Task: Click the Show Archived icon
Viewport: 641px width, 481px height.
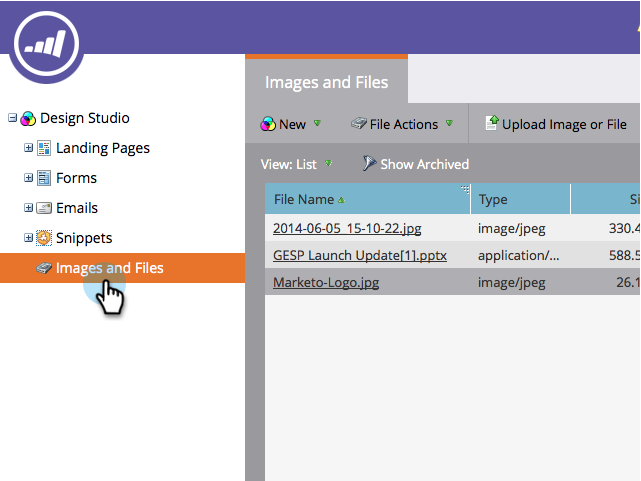Action: pos(369,164)
